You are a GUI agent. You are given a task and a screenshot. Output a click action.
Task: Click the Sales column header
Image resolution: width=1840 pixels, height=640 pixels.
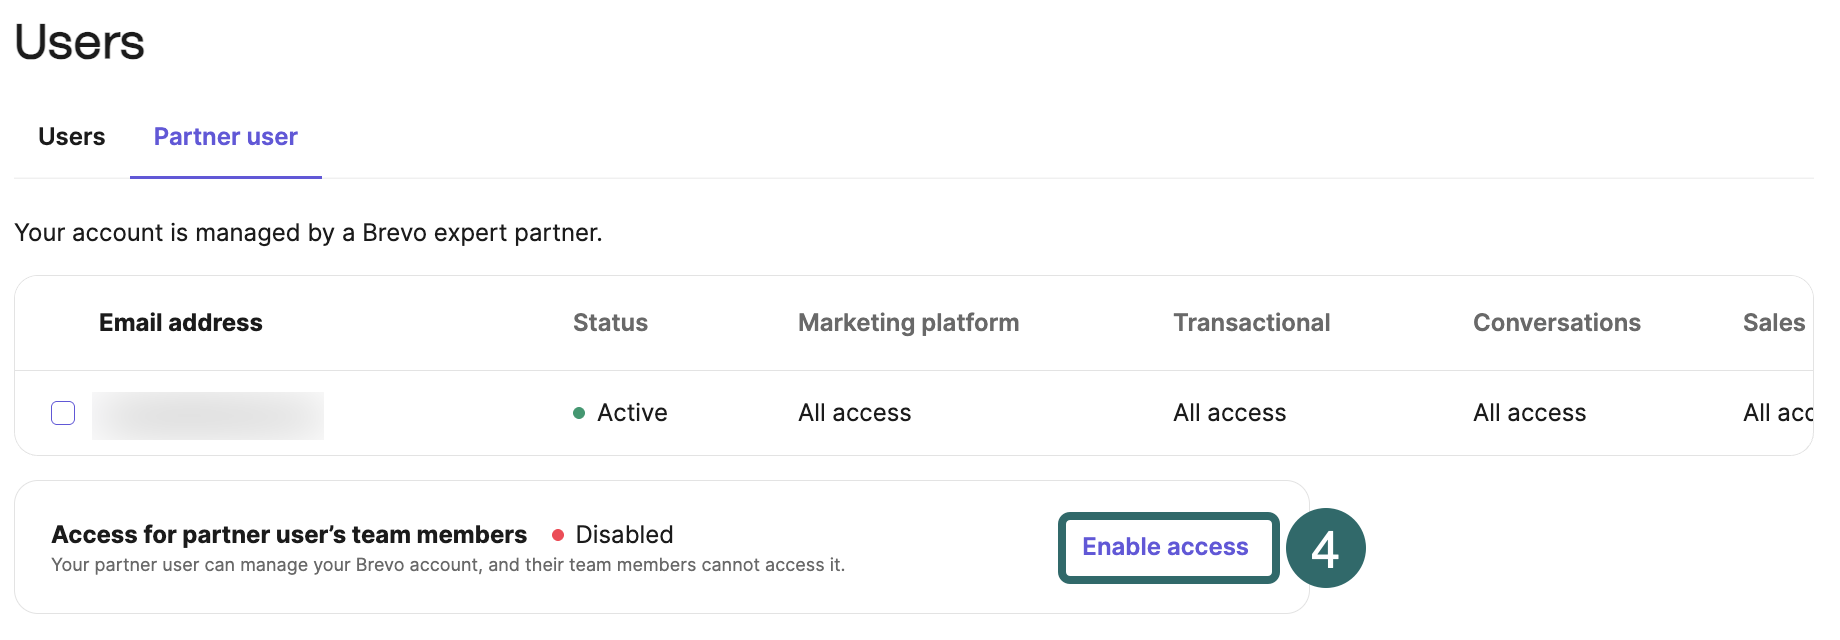coord(1773,323)
